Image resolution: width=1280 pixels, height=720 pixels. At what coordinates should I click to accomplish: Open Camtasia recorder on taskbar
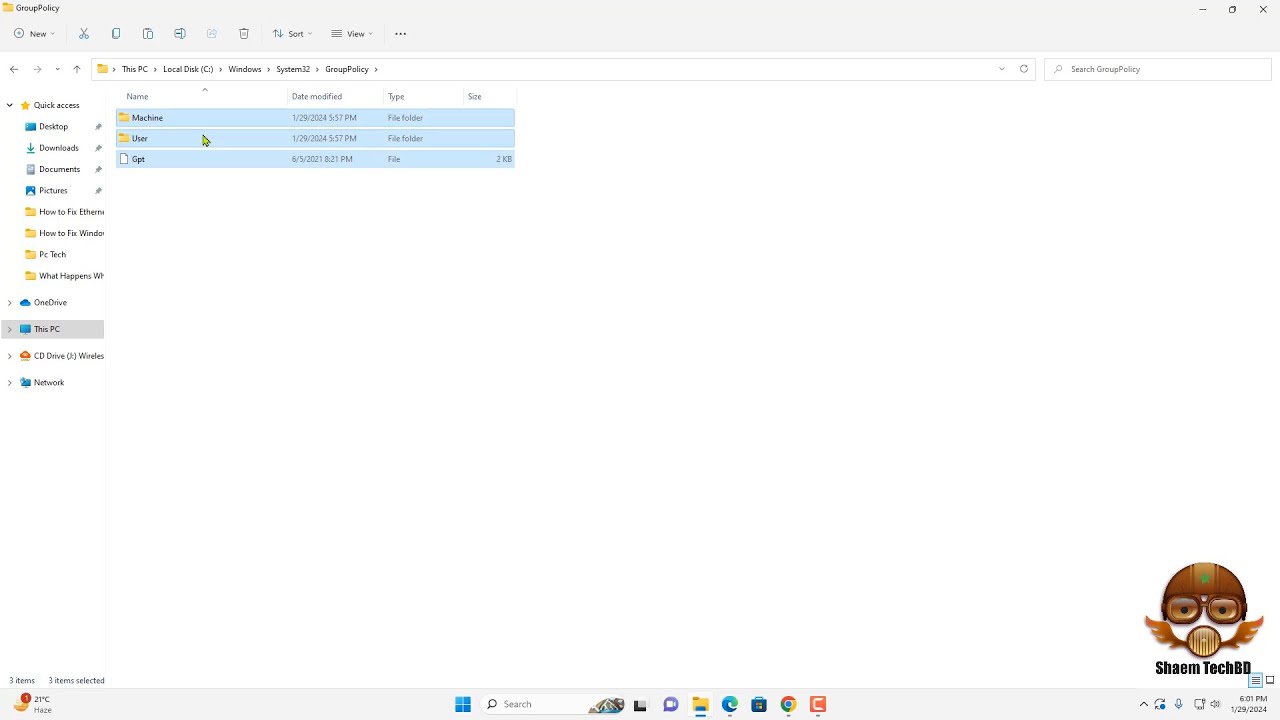pos(818,704)
